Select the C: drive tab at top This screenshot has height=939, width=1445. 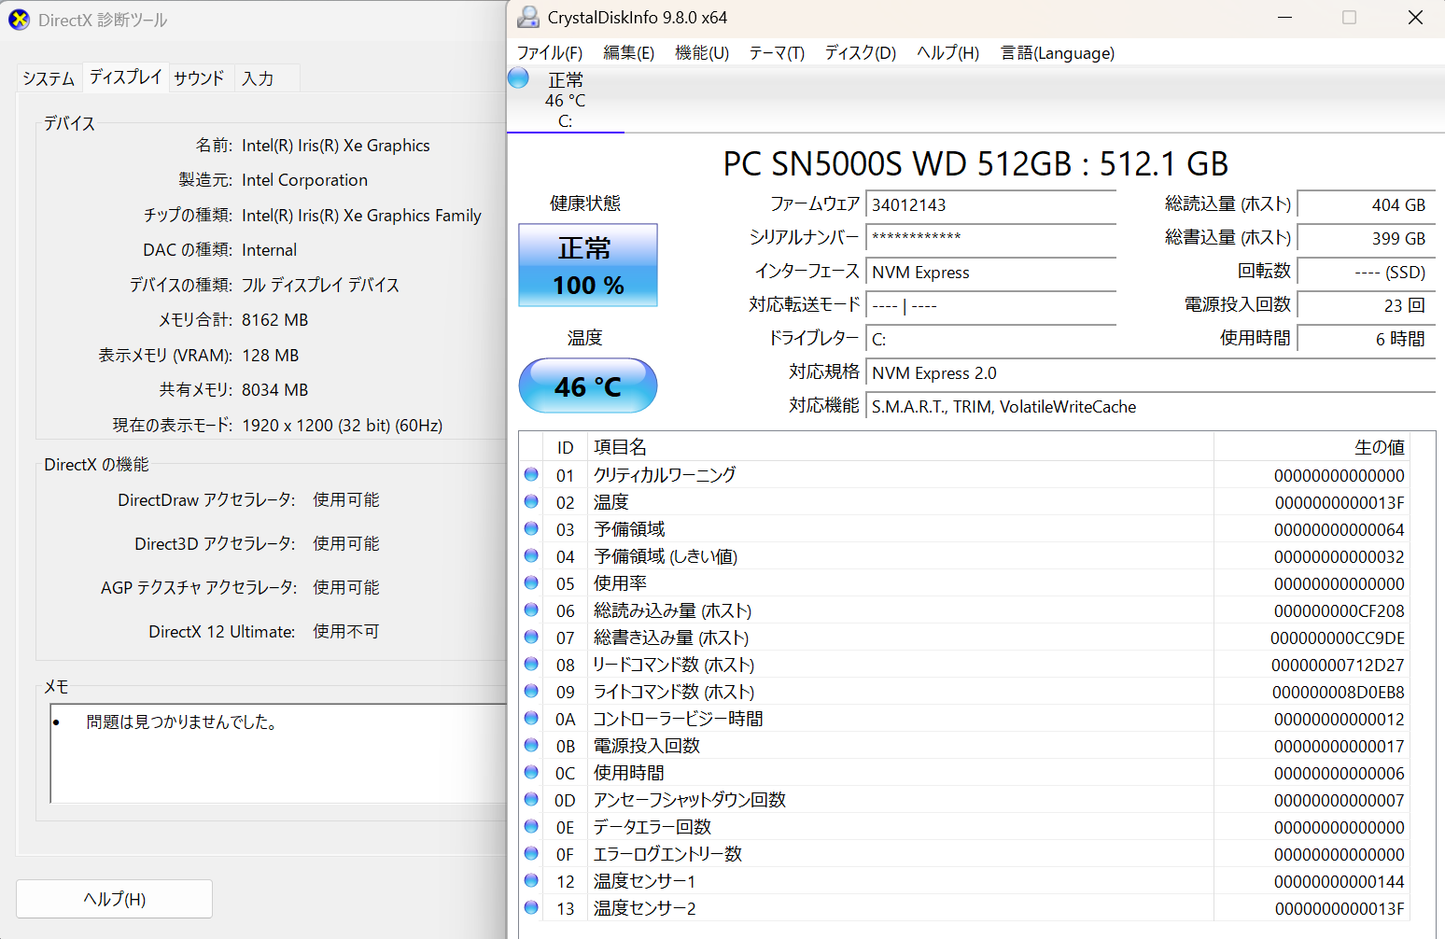click(565, 100)
